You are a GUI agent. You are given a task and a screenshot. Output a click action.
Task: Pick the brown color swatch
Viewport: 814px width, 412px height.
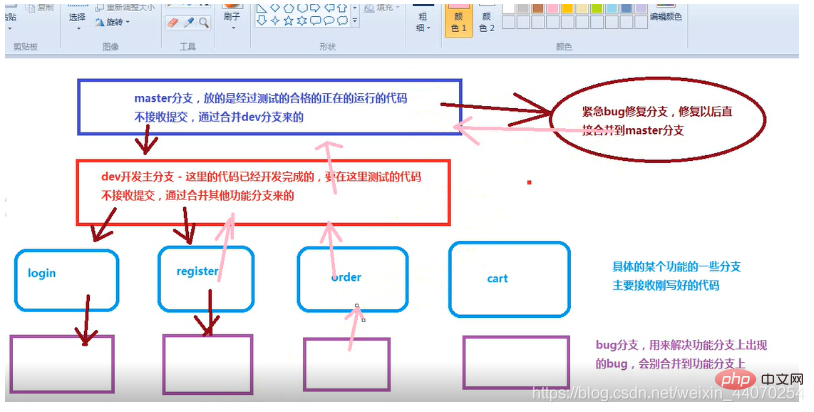tap(538, 8)
